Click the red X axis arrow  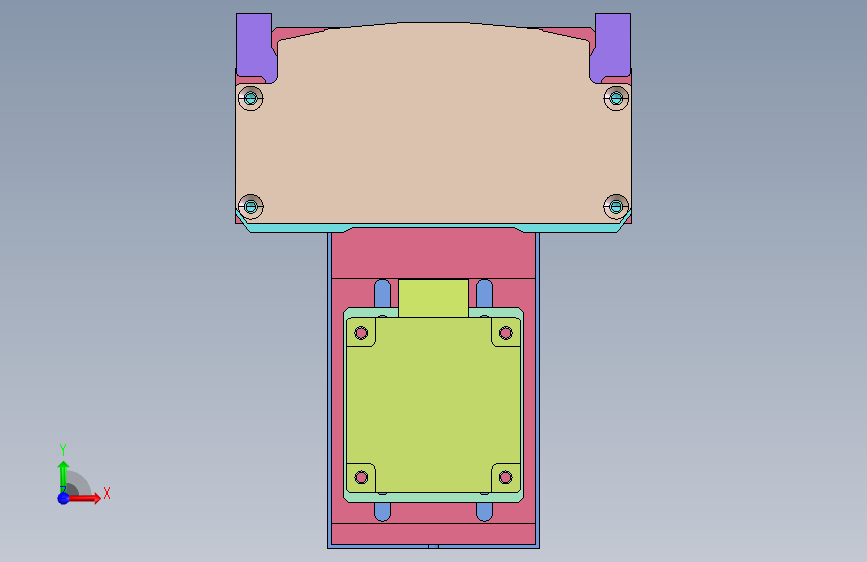(84, 498)
